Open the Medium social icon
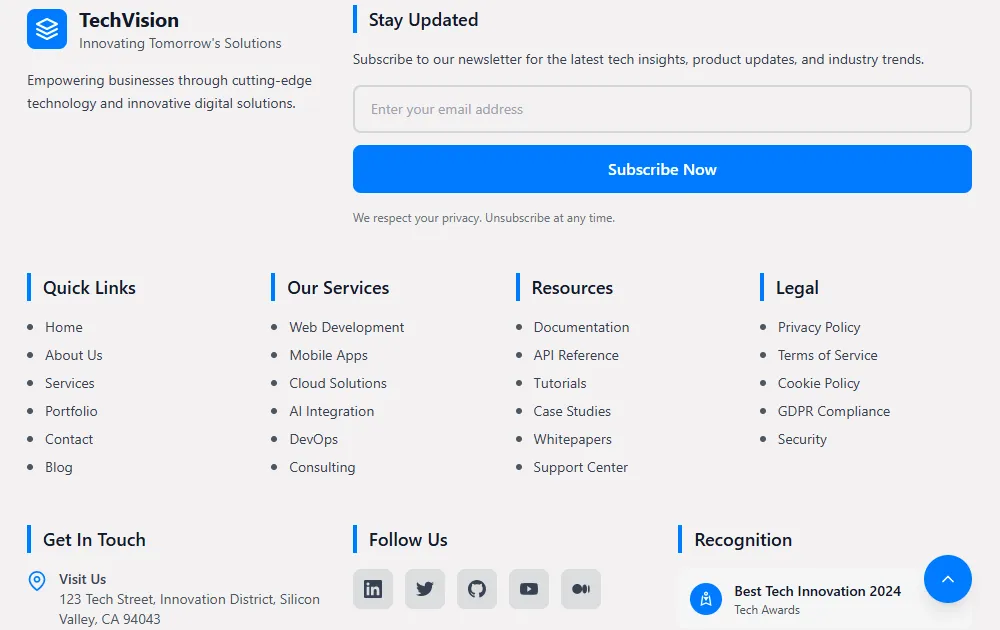This screenshot has width=1000, height=630. click(581, 589)
